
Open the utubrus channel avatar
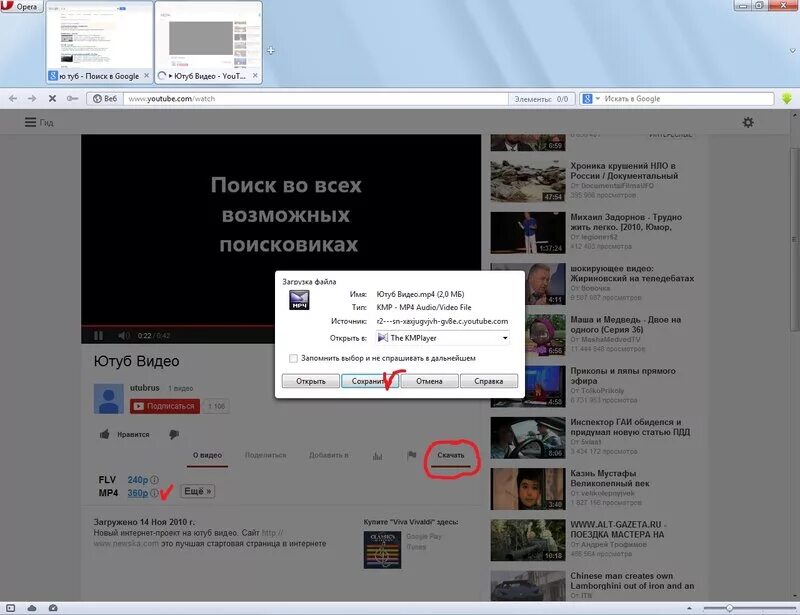coord(109,399)
